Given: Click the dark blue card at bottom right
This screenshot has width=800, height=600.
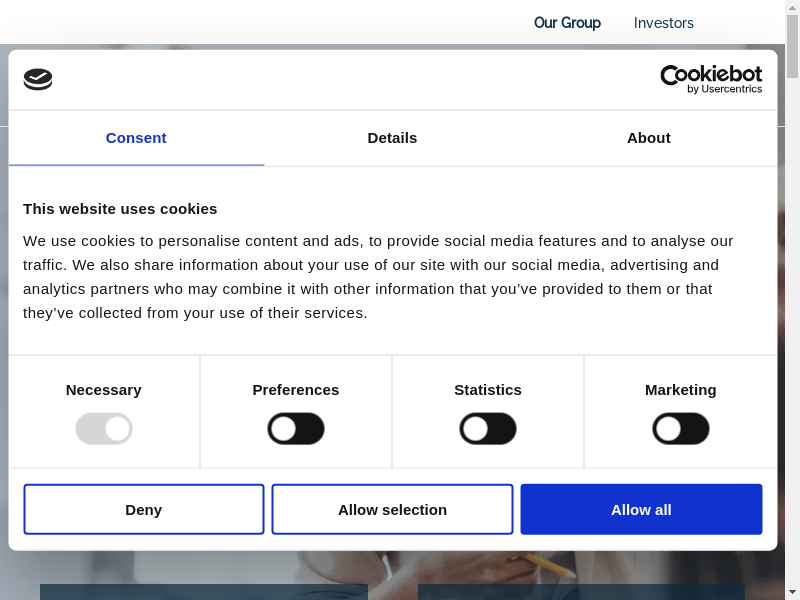Looking at the screenshot, I should [581, 592].
